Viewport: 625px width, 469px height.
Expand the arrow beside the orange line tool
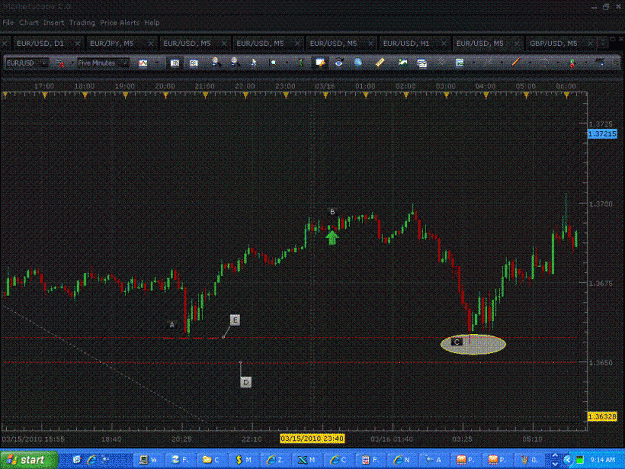coord(529,63)
